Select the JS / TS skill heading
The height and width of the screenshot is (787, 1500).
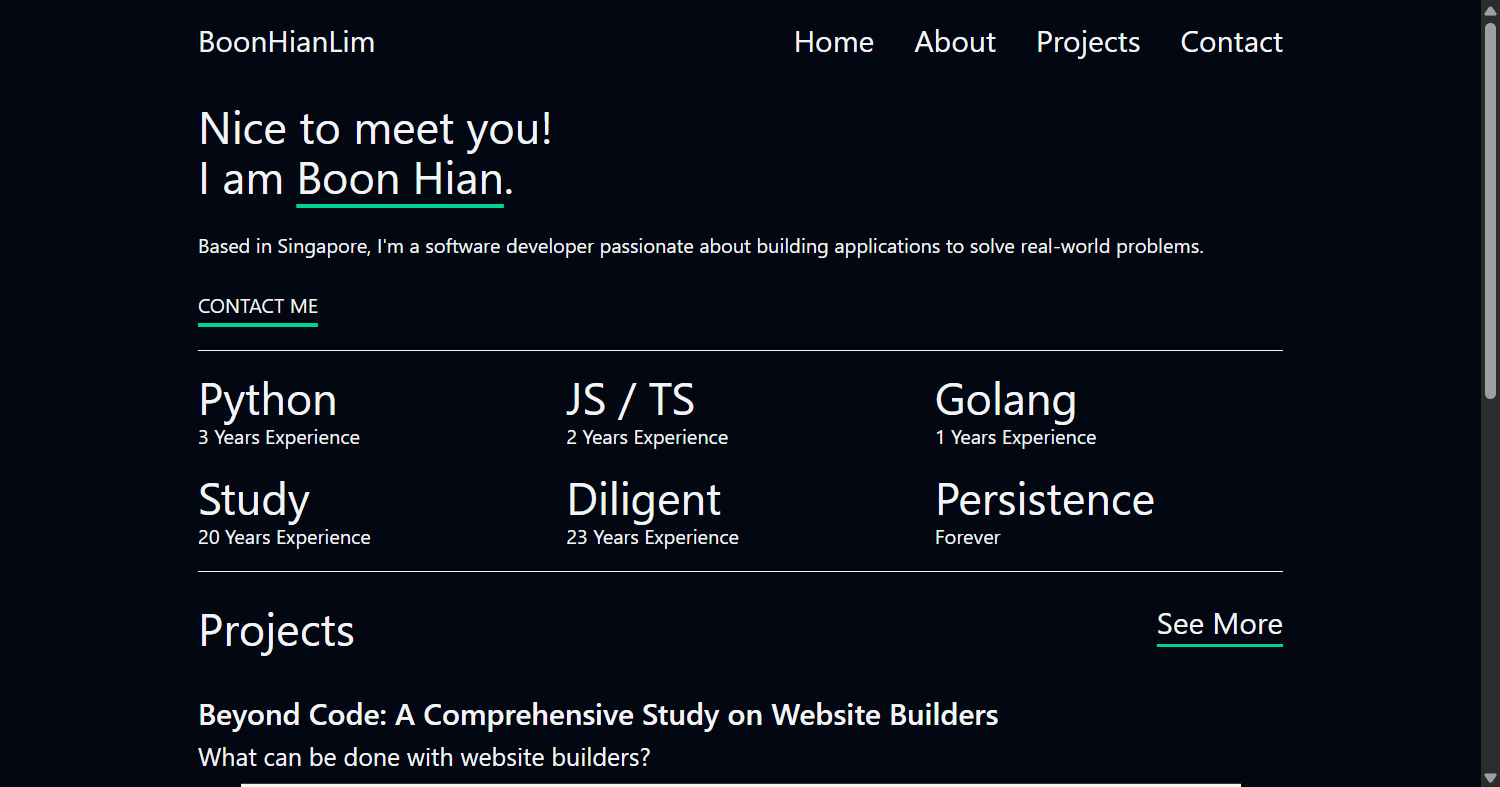(630, 400)
